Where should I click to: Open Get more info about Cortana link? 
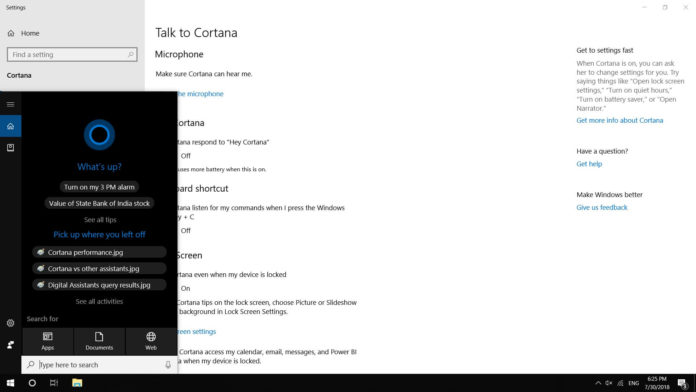(x=620, y=120)
